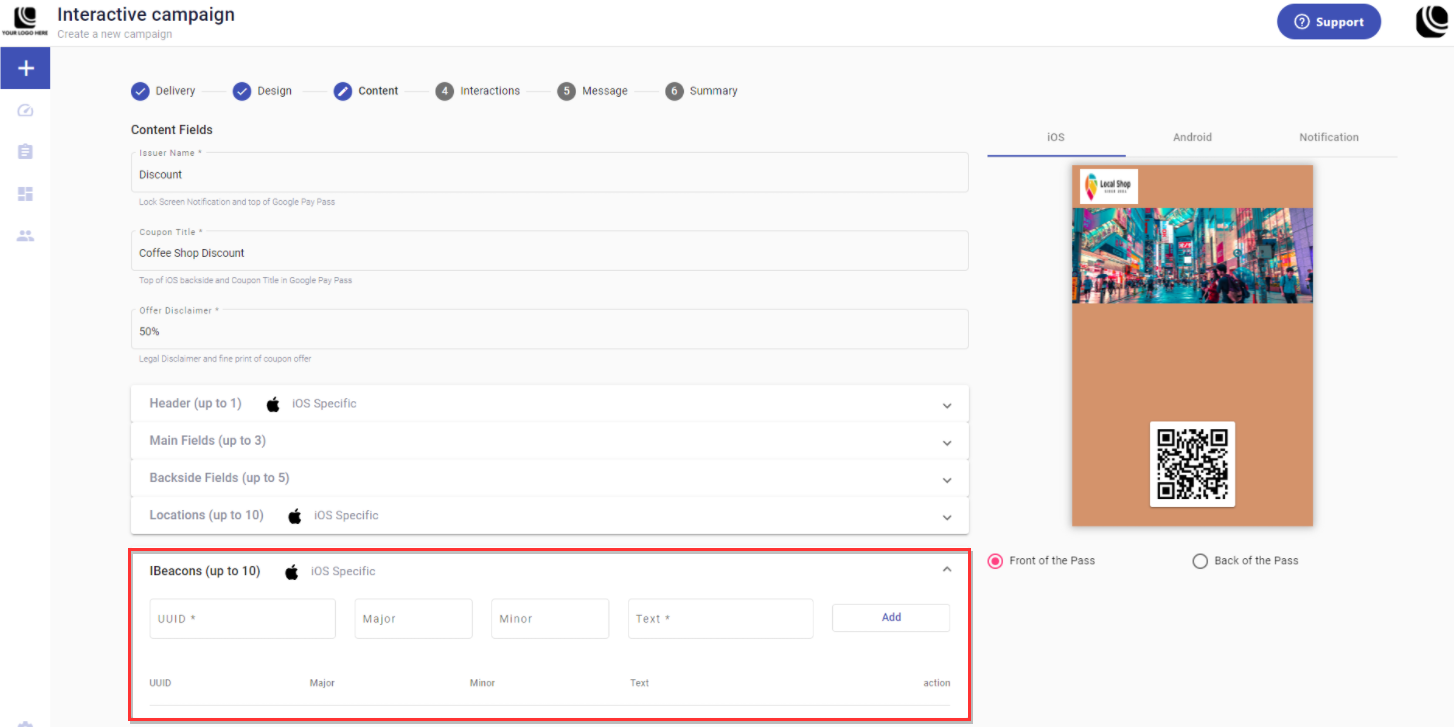Expand the Backside Fields (up to 5) section
Screen dimensions: 1454x727
[x=550, y=478]
